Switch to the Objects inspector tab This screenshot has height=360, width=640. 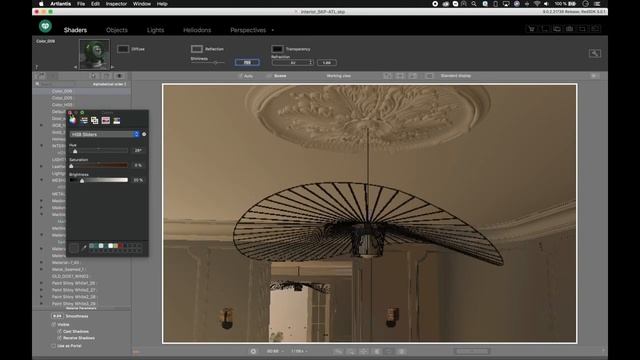point(117,30)
